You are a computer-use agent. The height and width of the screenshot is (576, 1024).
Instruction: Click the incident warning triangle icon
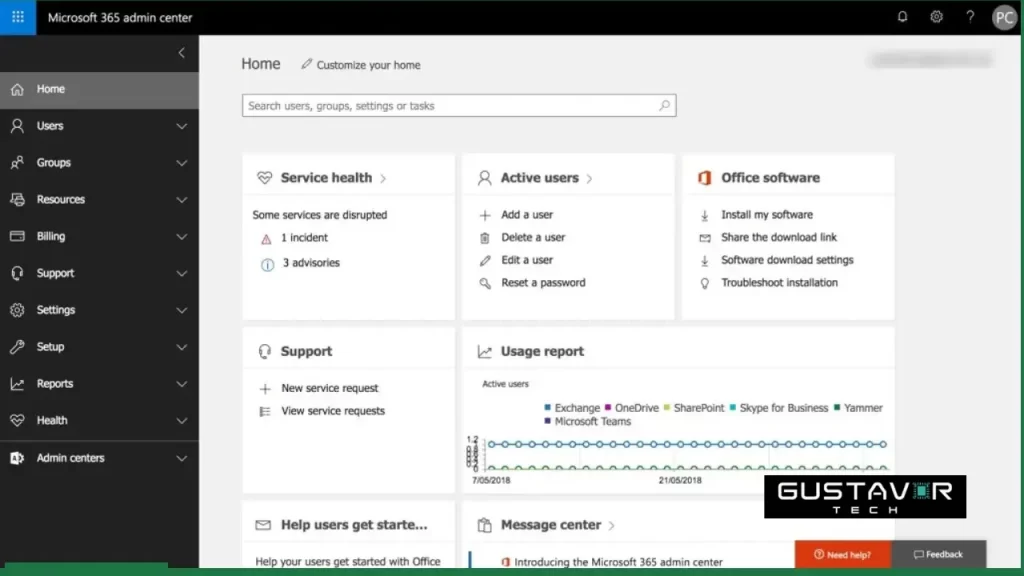[x=266, y=239]
